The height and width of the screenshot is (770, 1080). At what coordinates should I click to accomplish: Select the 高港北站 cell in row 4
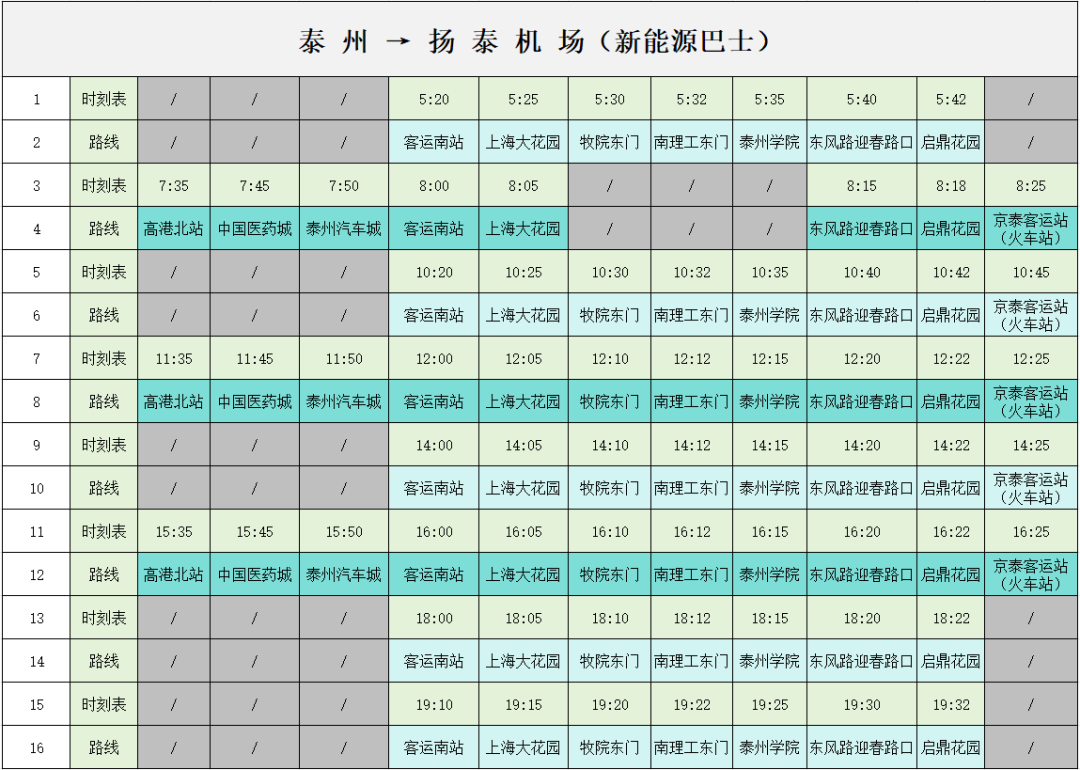[x=172, y=228]
